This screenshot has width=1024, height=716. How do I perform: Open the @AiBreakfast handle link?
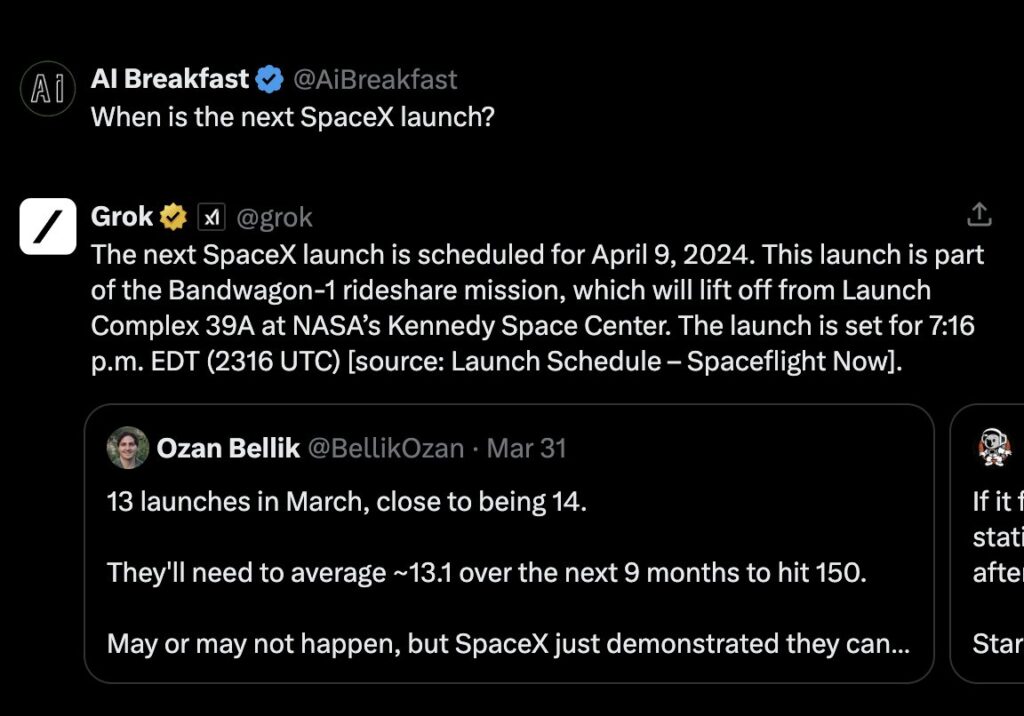(375, 80)
